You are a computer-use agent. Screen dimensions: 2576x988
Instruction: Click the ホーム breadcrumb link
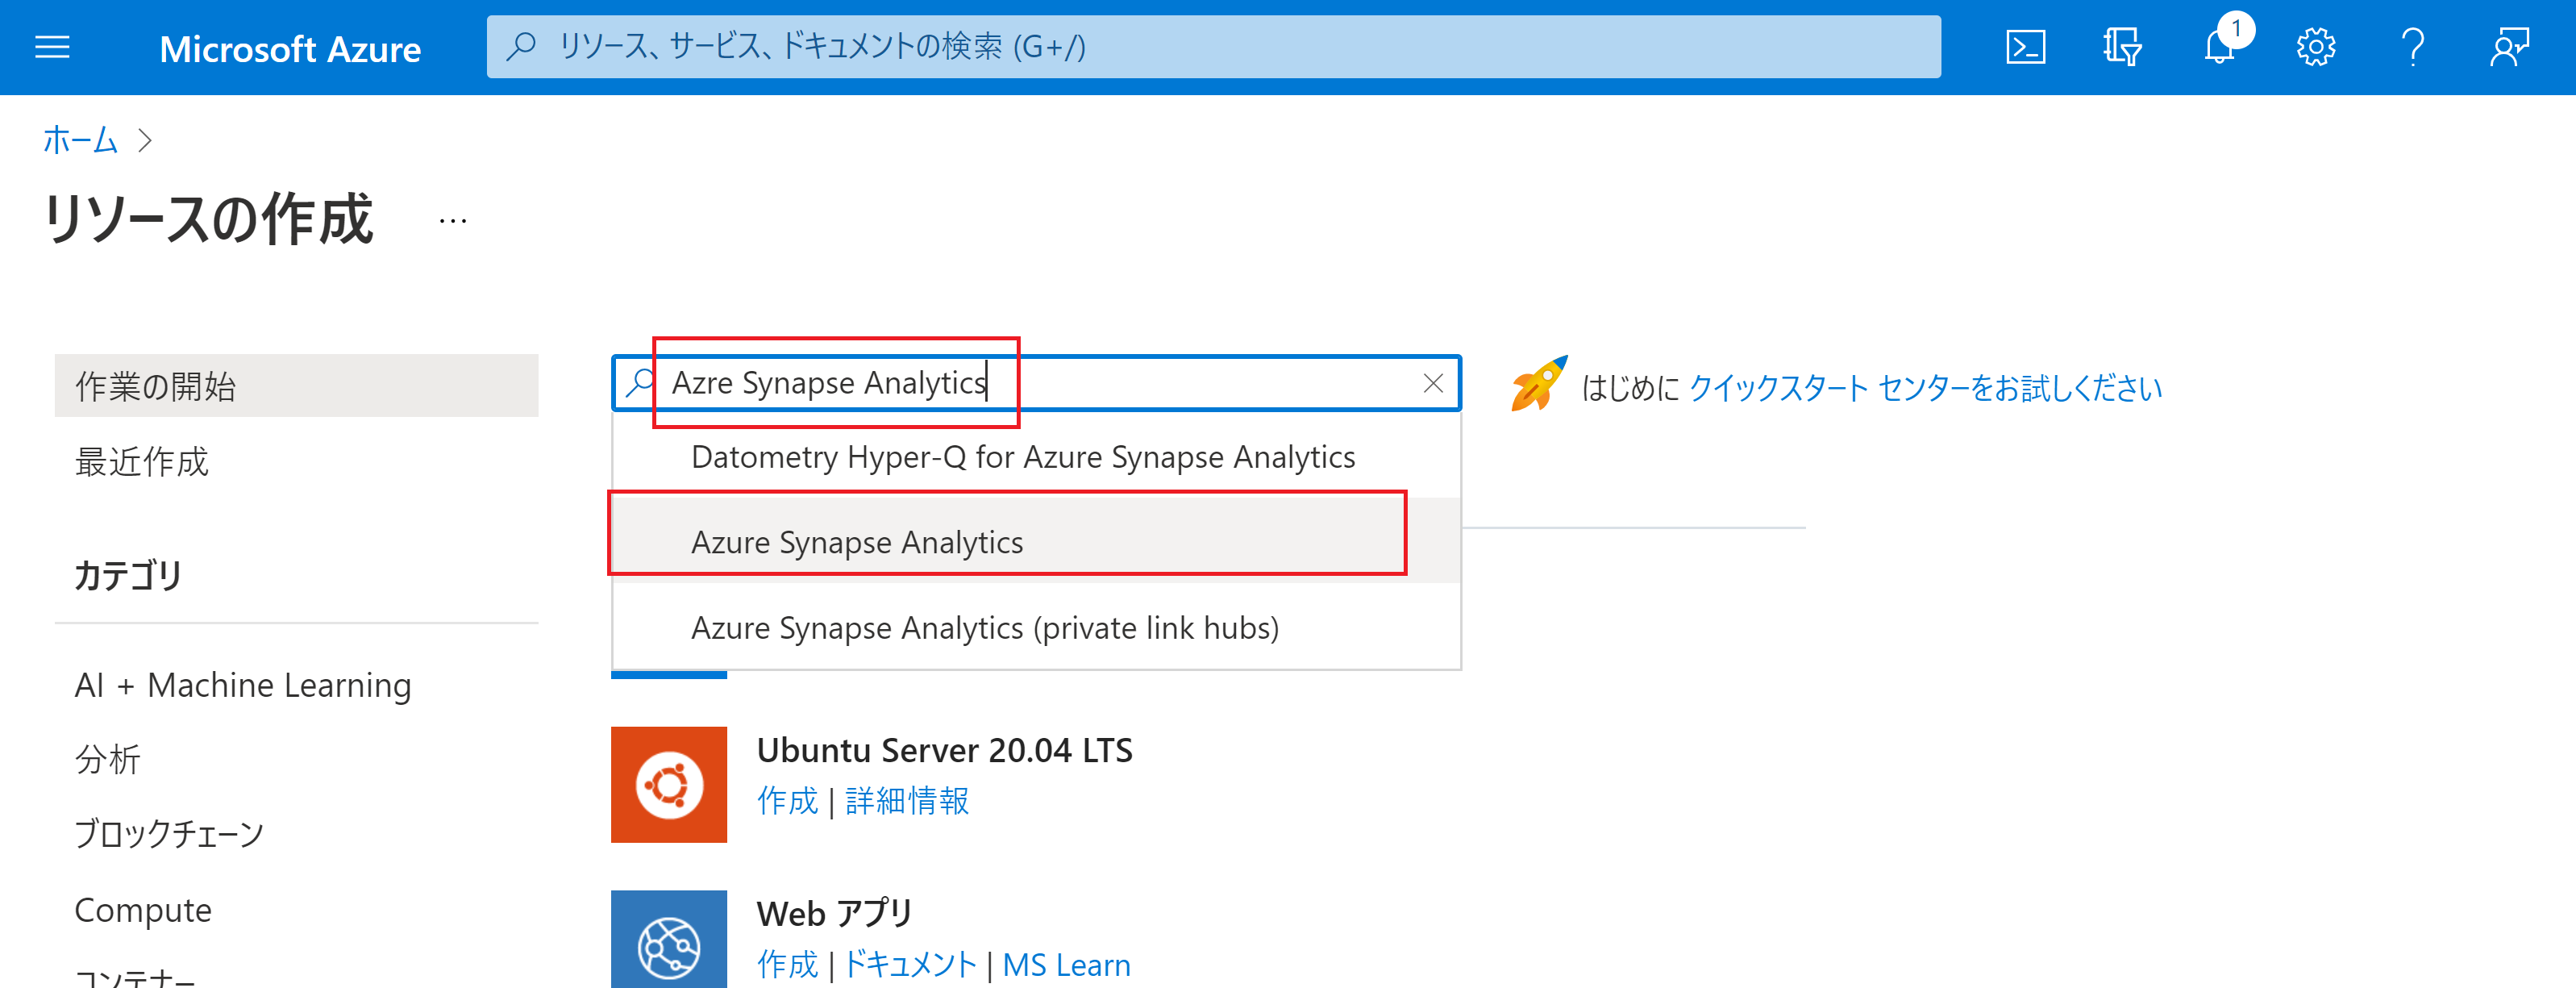pos(80,140)
